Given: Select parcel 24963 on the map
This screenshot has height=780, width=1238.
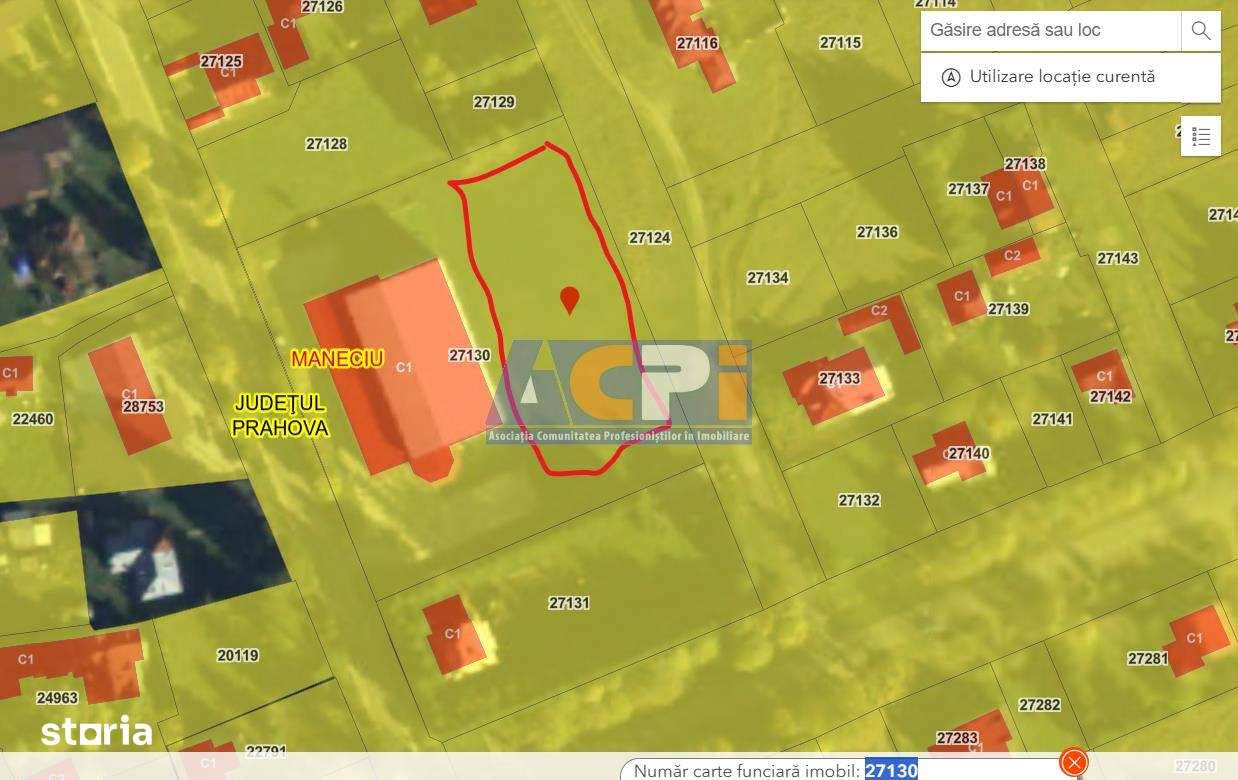Looking at the screenshot, I should (x=56, y=698).
